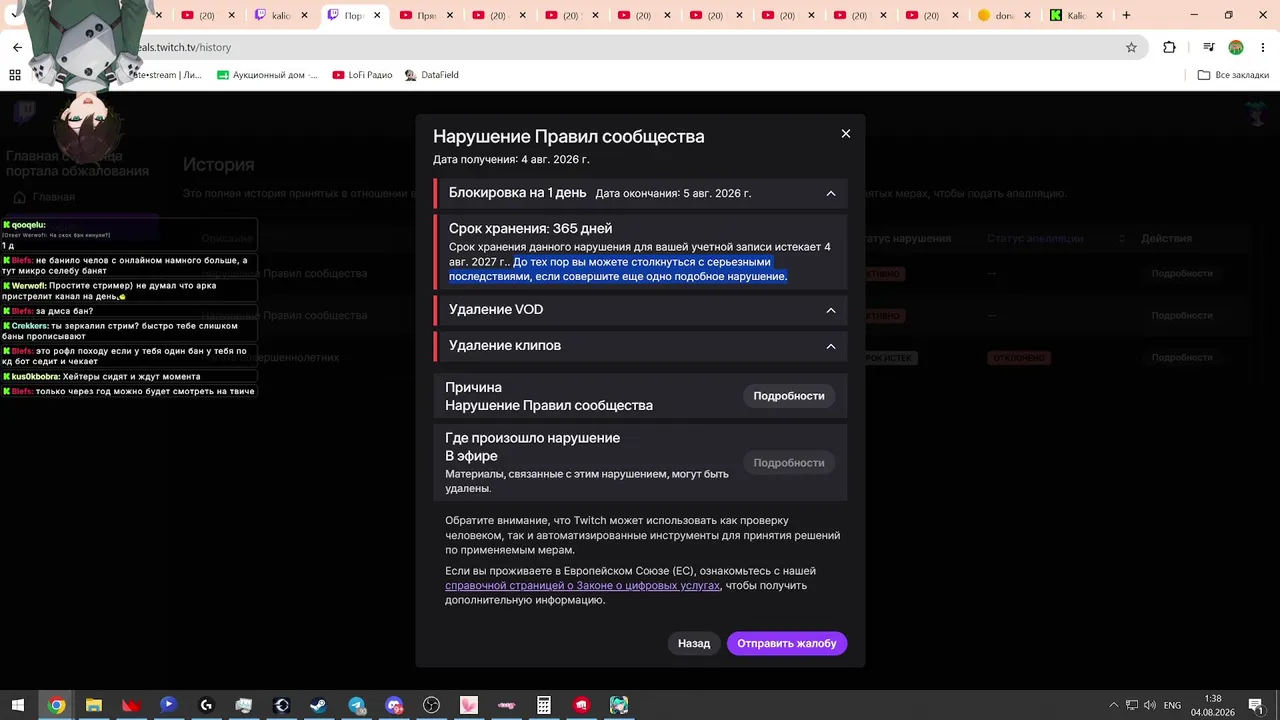The width and height of the screenshot is (1280, 720).
Task: Open Steam from the taskbar
Action: [318, 705]
